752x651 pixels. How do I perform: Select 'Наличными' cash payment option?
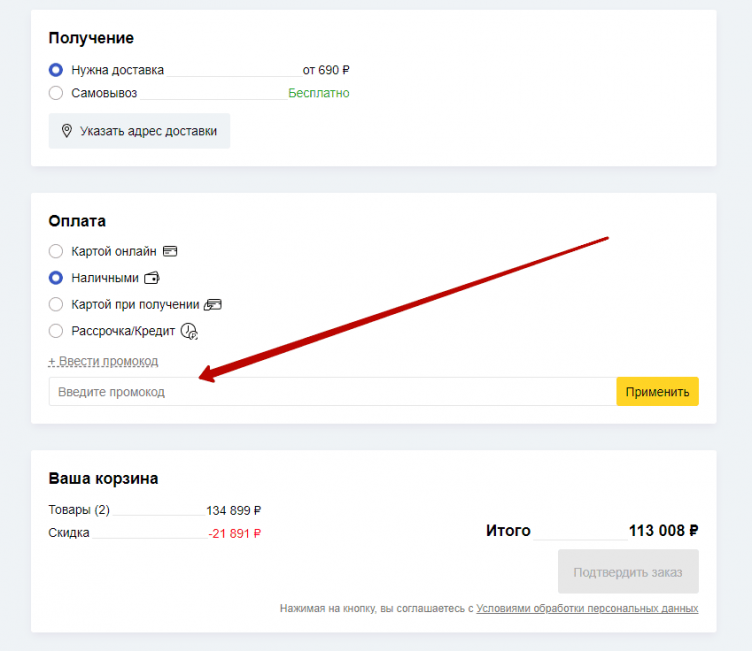(x=56, y=278)
